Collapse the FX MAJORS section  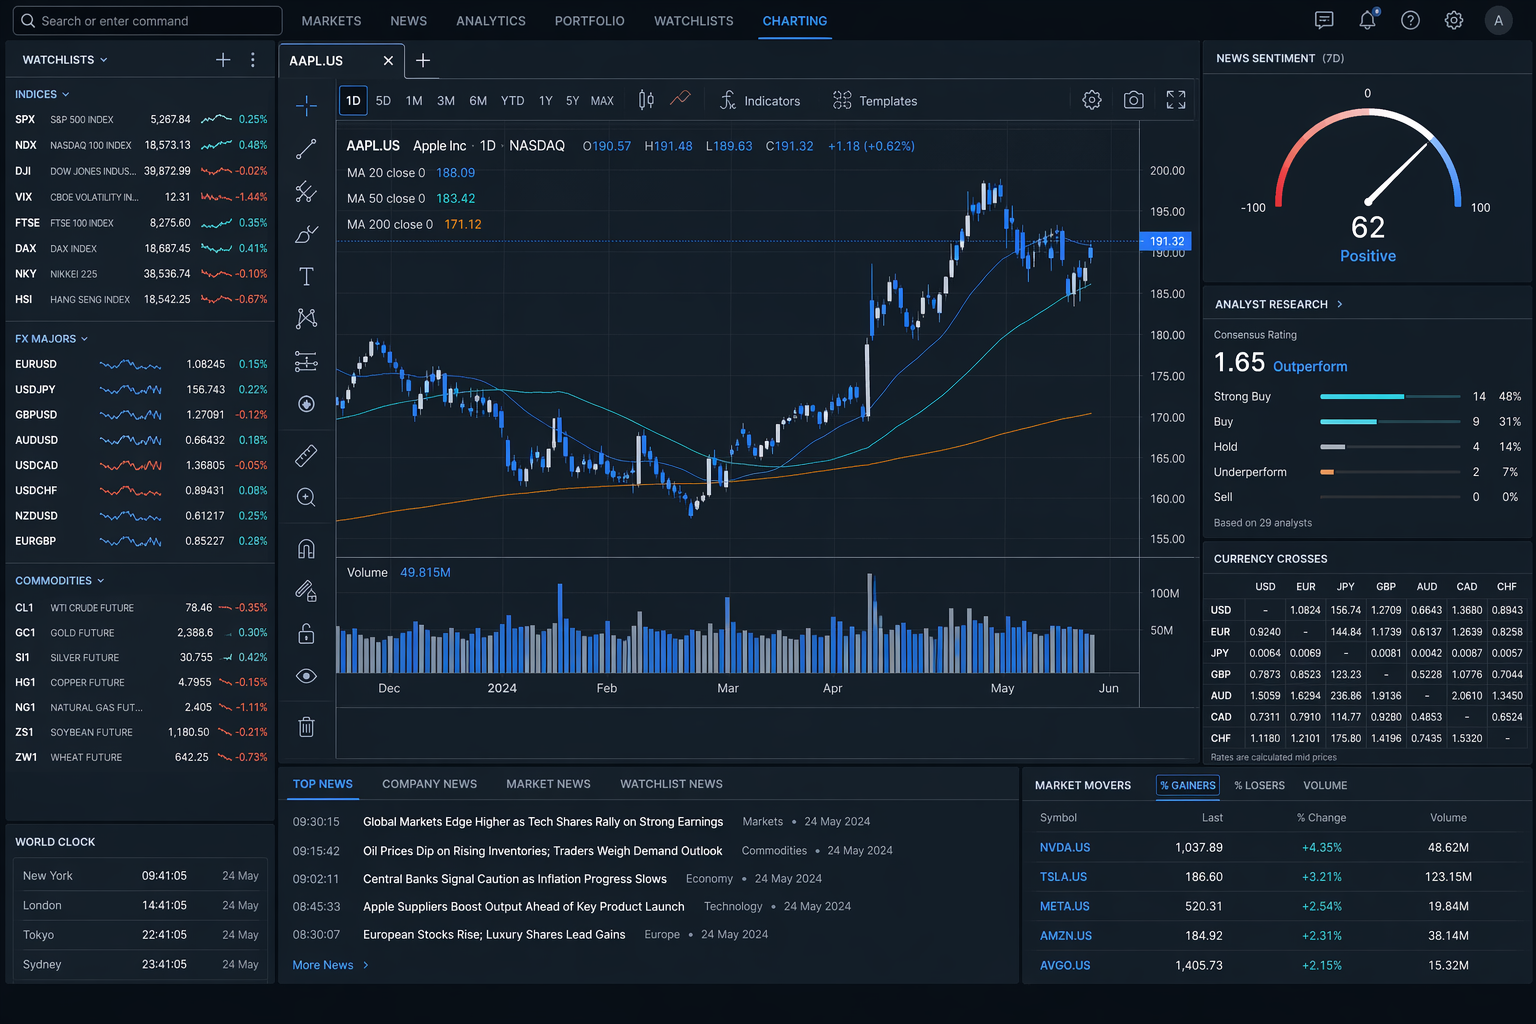pyautogui.click(x=85, y=338)
